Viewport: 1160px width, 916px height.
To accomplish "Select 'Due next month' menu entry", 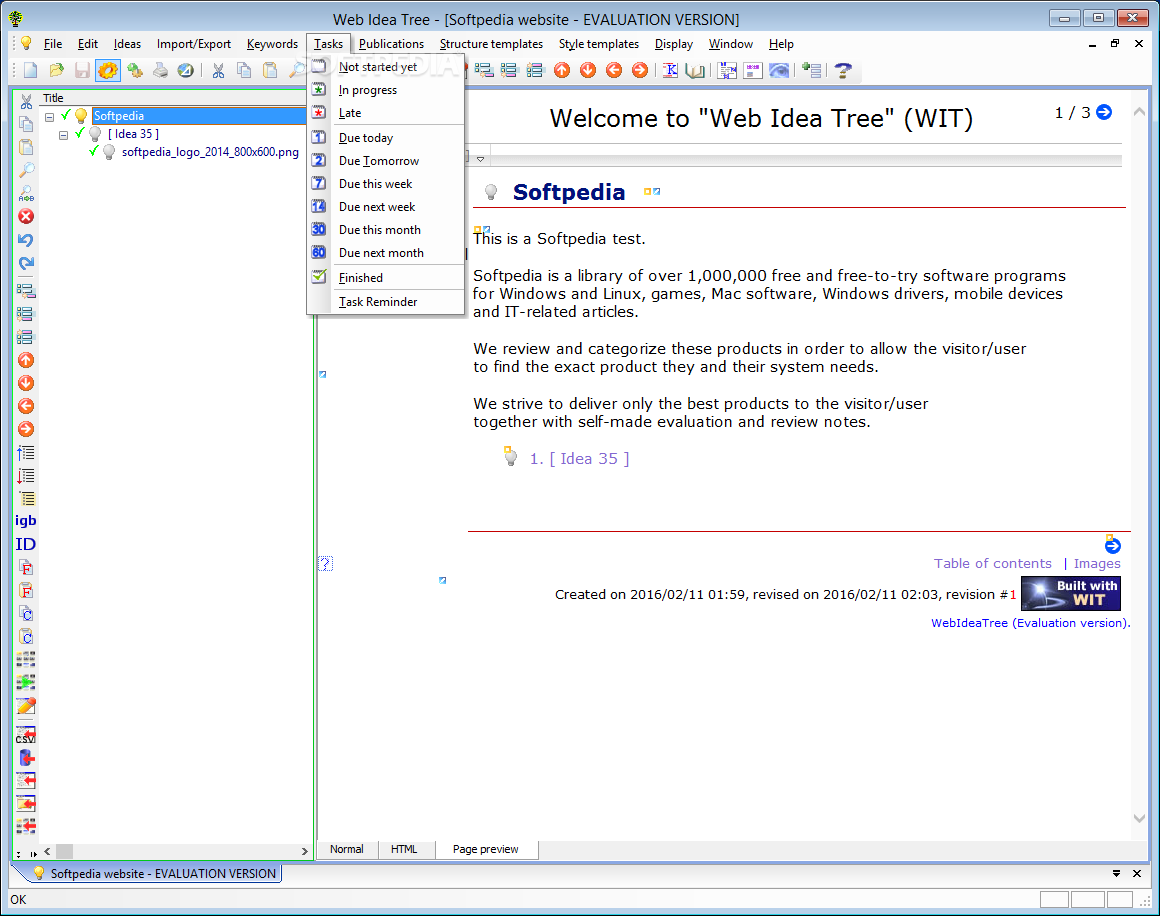I will (x=385, y=252).
